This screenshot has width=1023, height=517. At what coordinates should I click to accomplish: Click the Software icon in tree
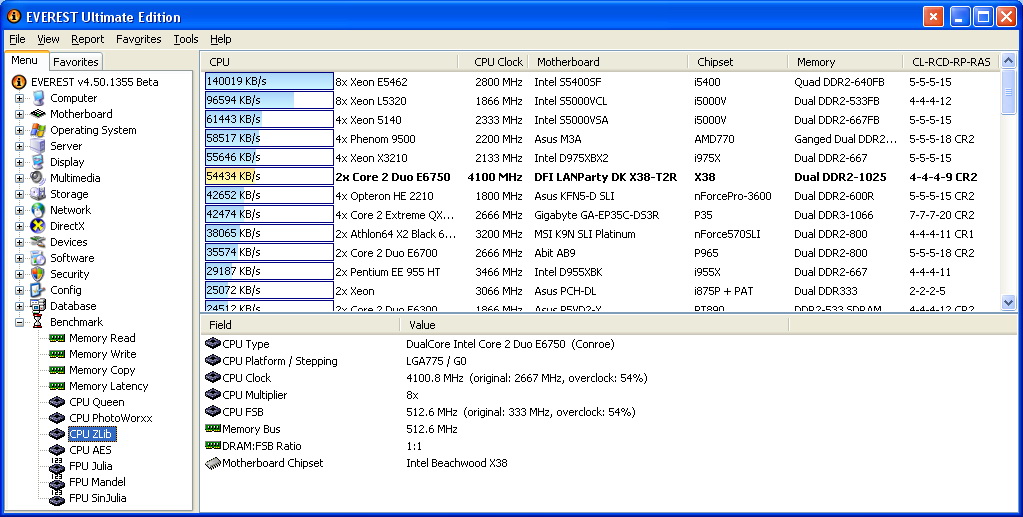point(38,258)
